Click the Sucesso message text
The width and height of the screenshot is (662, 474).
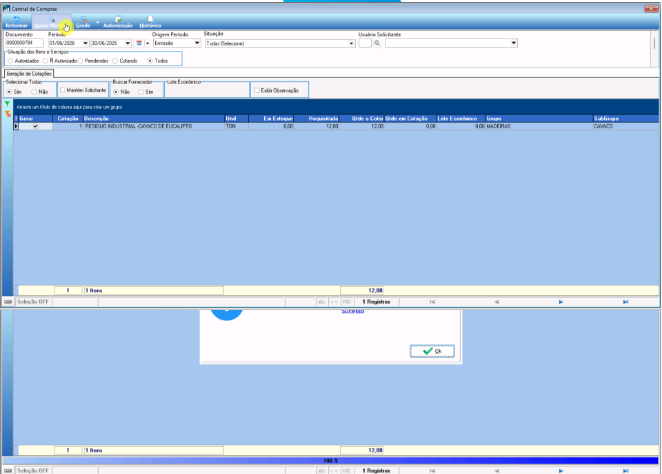(x=353, y=311)
